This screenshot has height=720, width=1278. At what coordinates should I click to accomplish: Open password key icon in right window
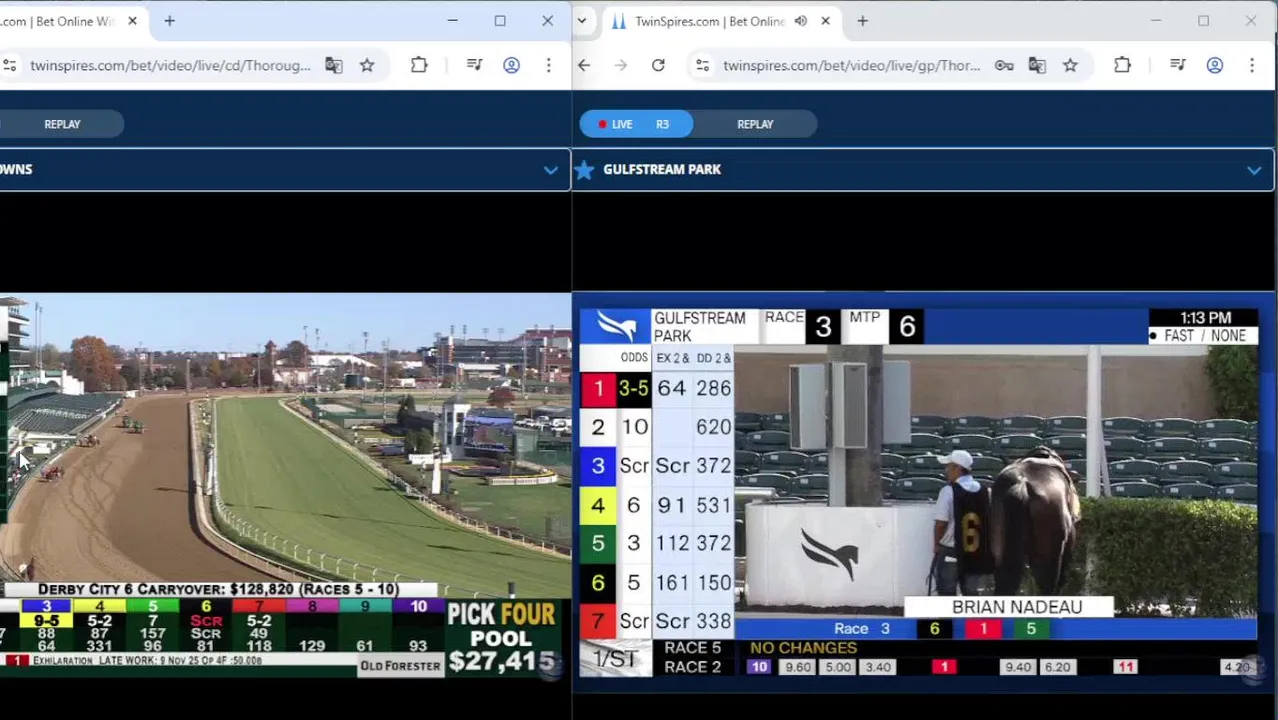pyautogui.click(x=1004, y=65)
